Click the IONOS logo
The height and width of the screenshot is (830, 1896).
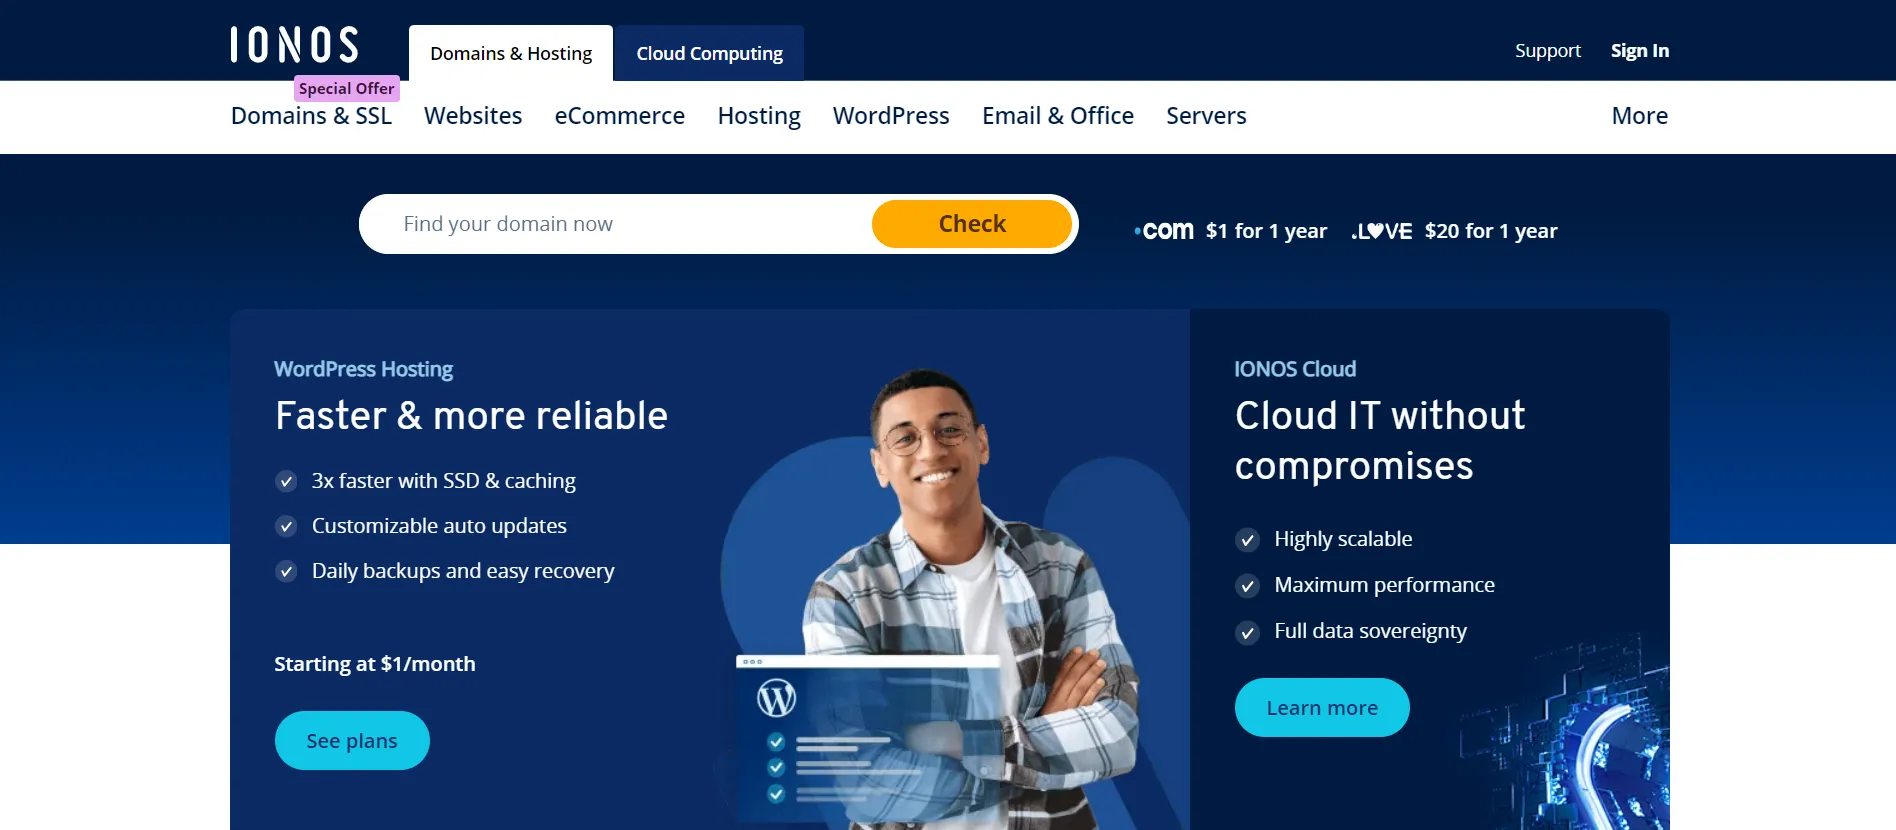click(294, 45)
